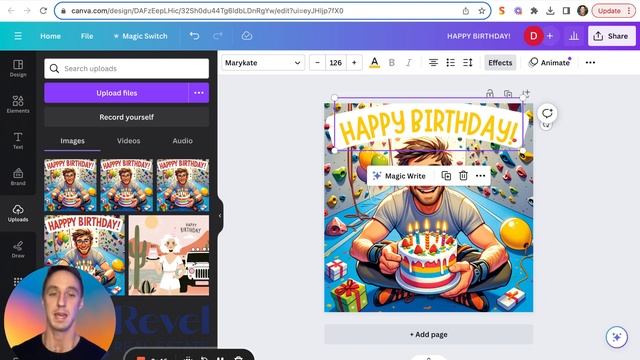
Task: Open floating toolbar more options
Action: (480, 176)
